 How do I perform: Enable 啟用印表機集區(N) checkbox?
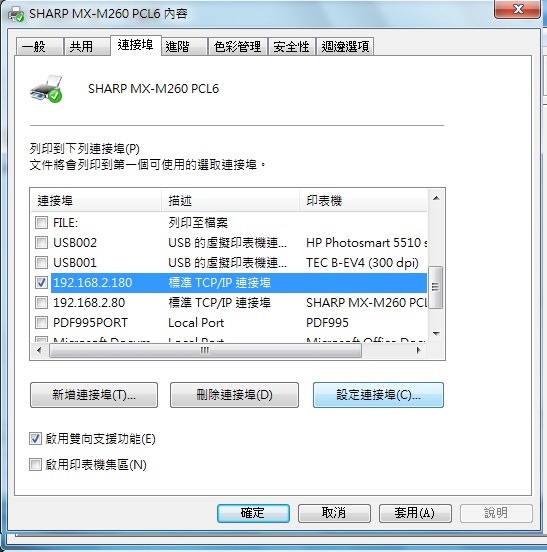(x=35, y=464)
